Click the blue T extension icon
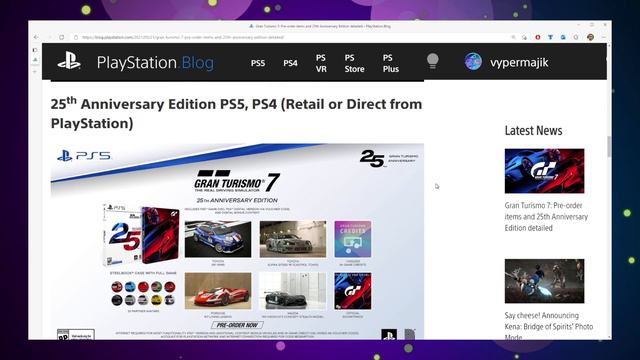 [550, 37]
